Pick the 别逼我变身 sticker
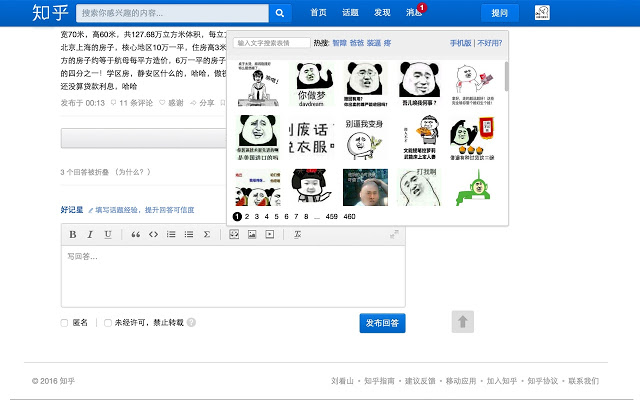Viewport: 640px width, 400px height. coord(365,138)
